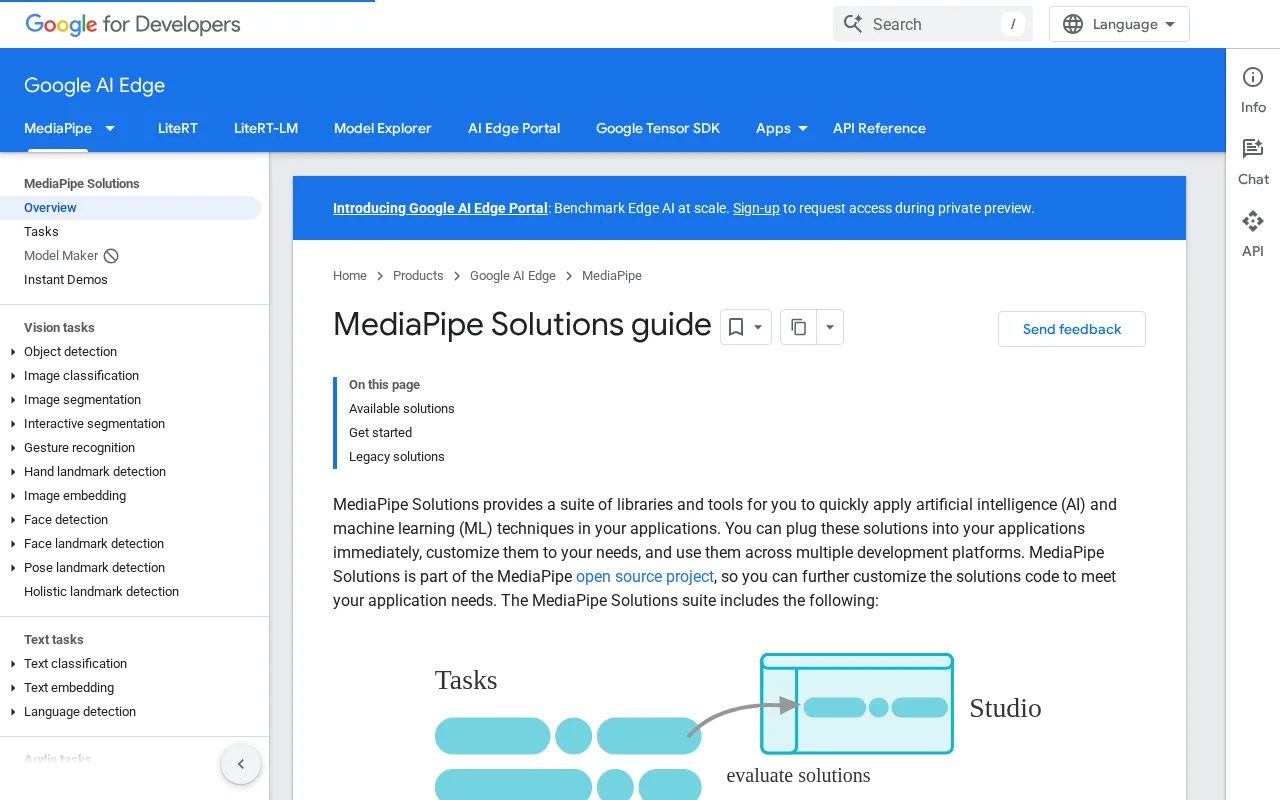Expand the Image segmentation section
The height and width of the screenshot is (800, 1280).
pyautogui.click(x=13, y=400)
